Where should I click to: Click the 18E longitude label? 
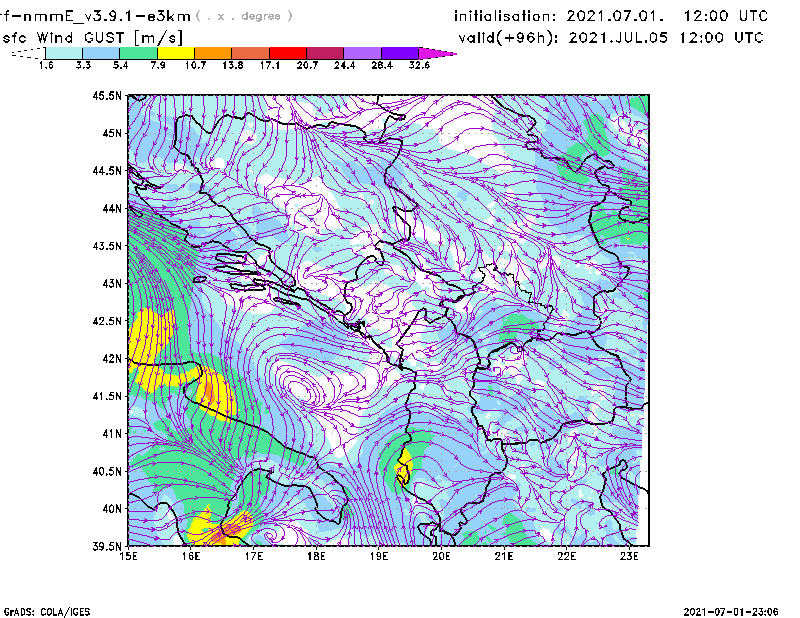coord(316,556)
